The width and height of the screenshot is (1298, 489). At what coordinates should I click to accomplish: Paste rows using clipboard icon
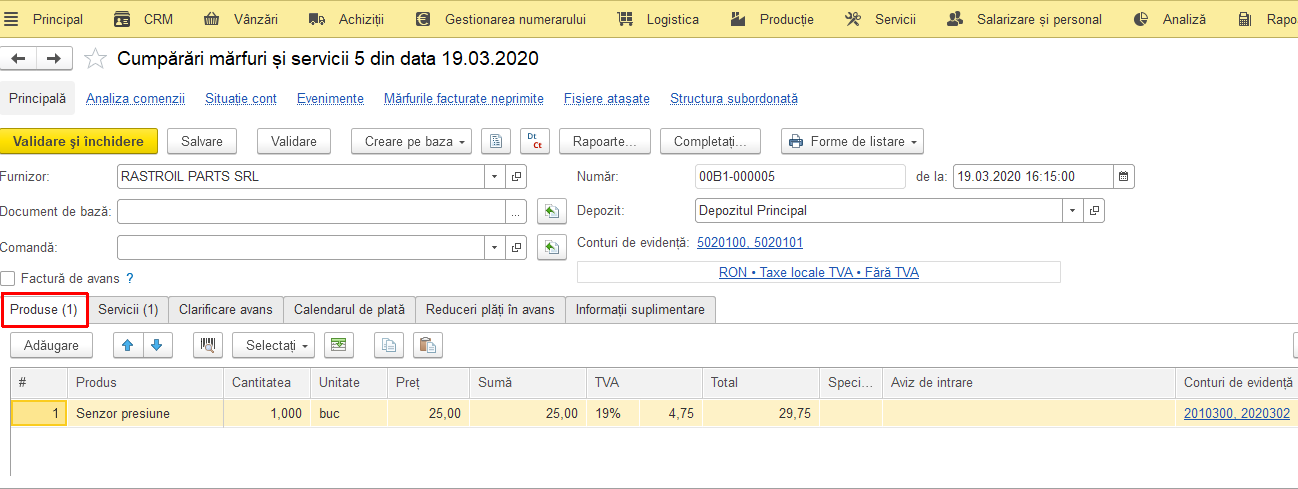point(427,345)
